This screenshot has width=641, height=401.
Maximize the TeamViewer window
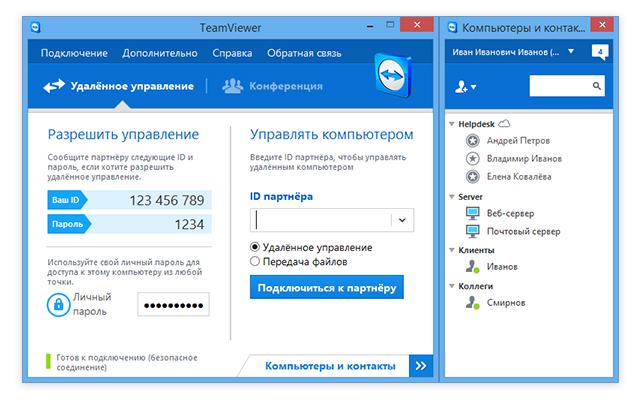(390, 25)
